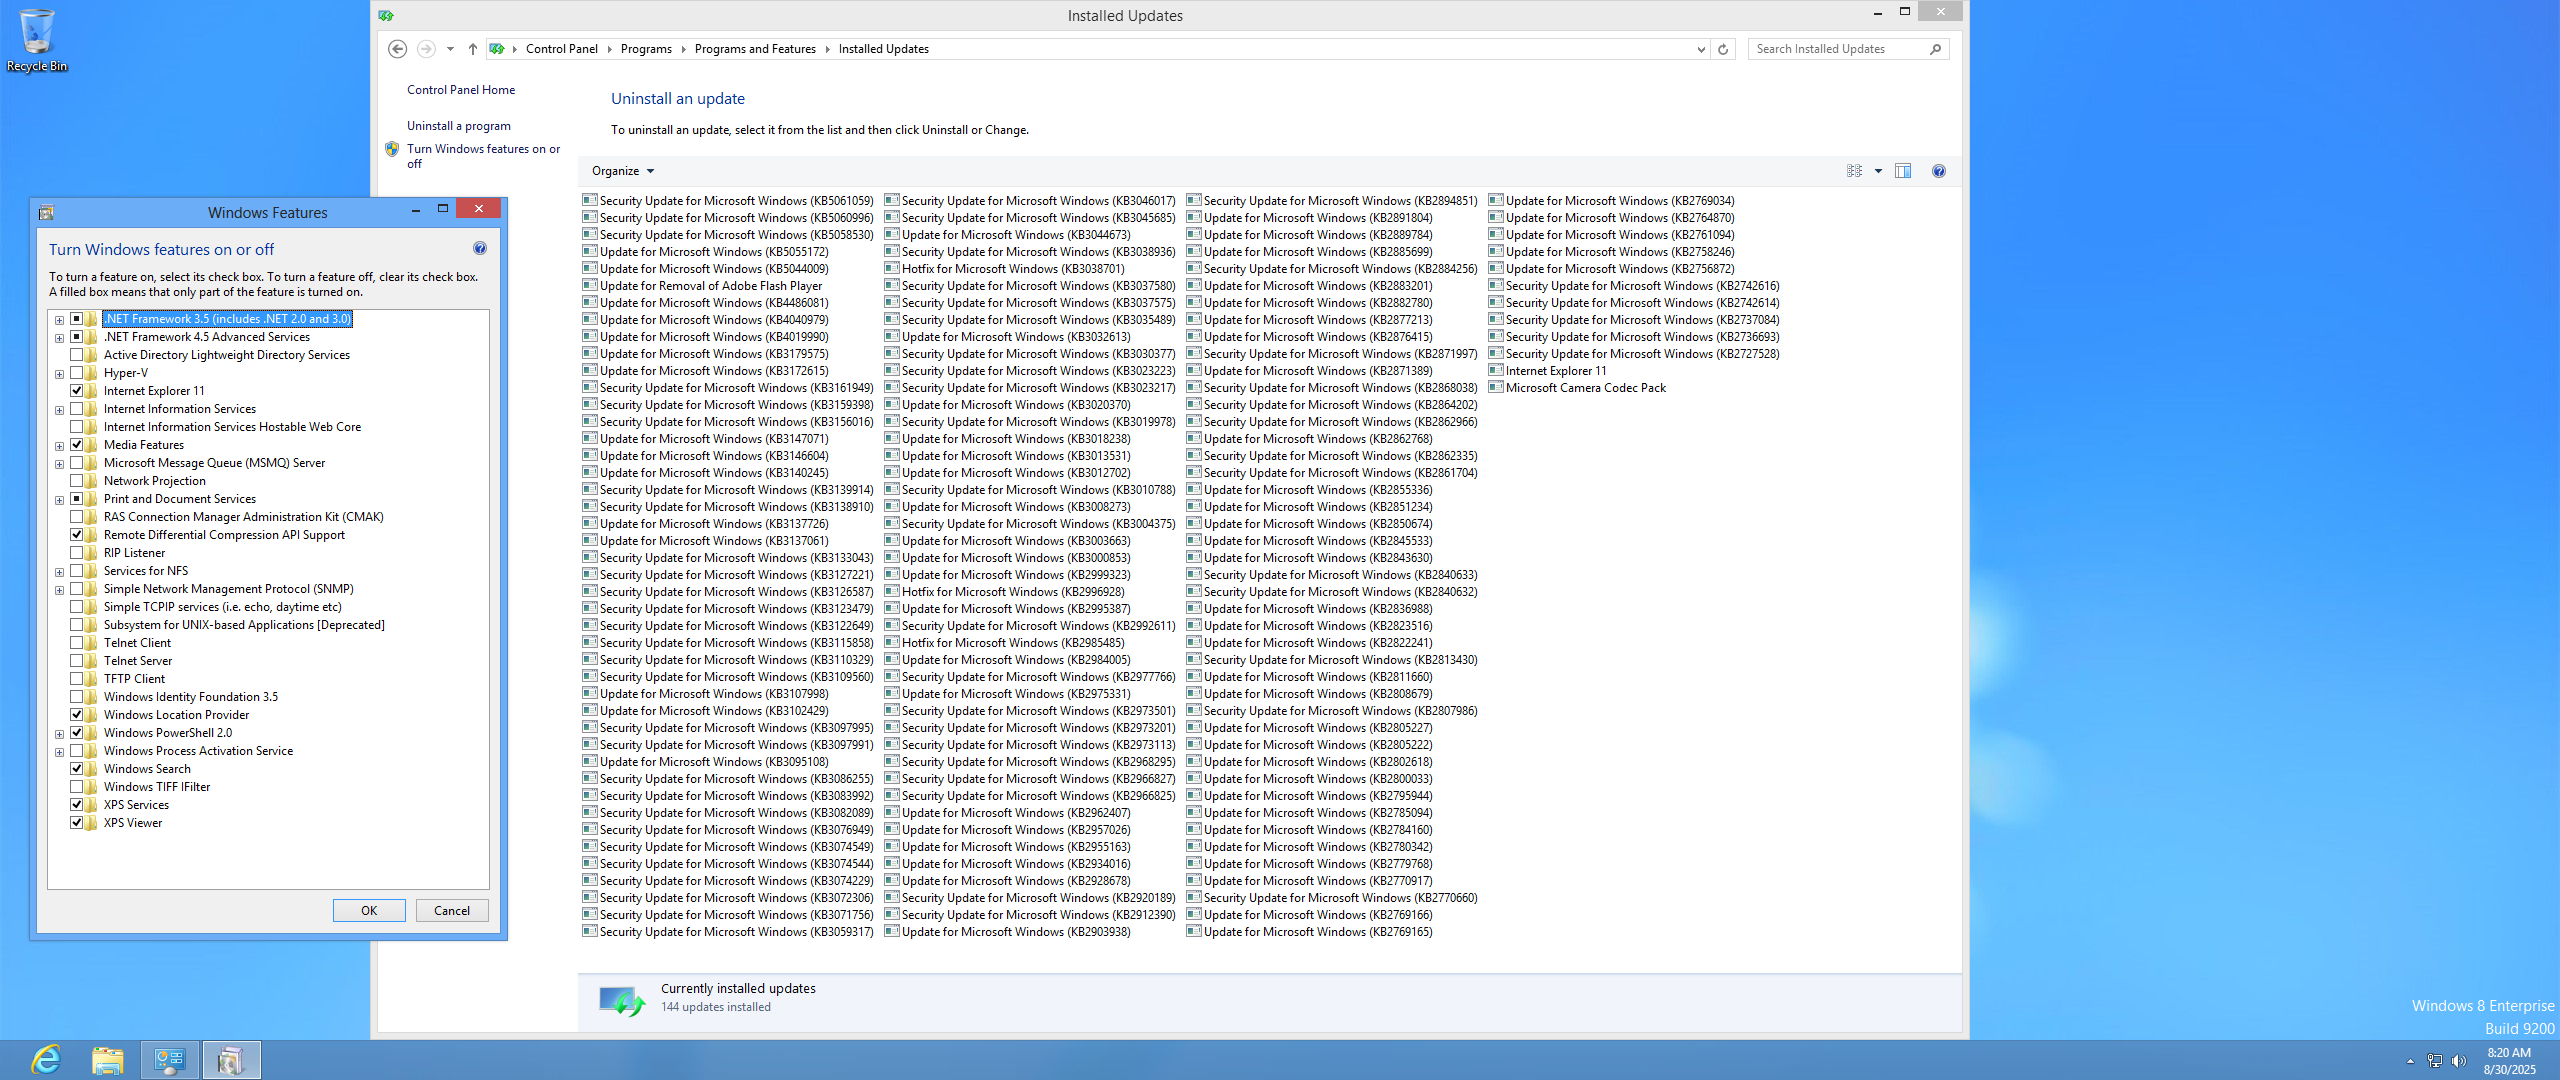Click Cancel in Windows Features
The image size is (2560, 1080).
click(x=452, y=910)
